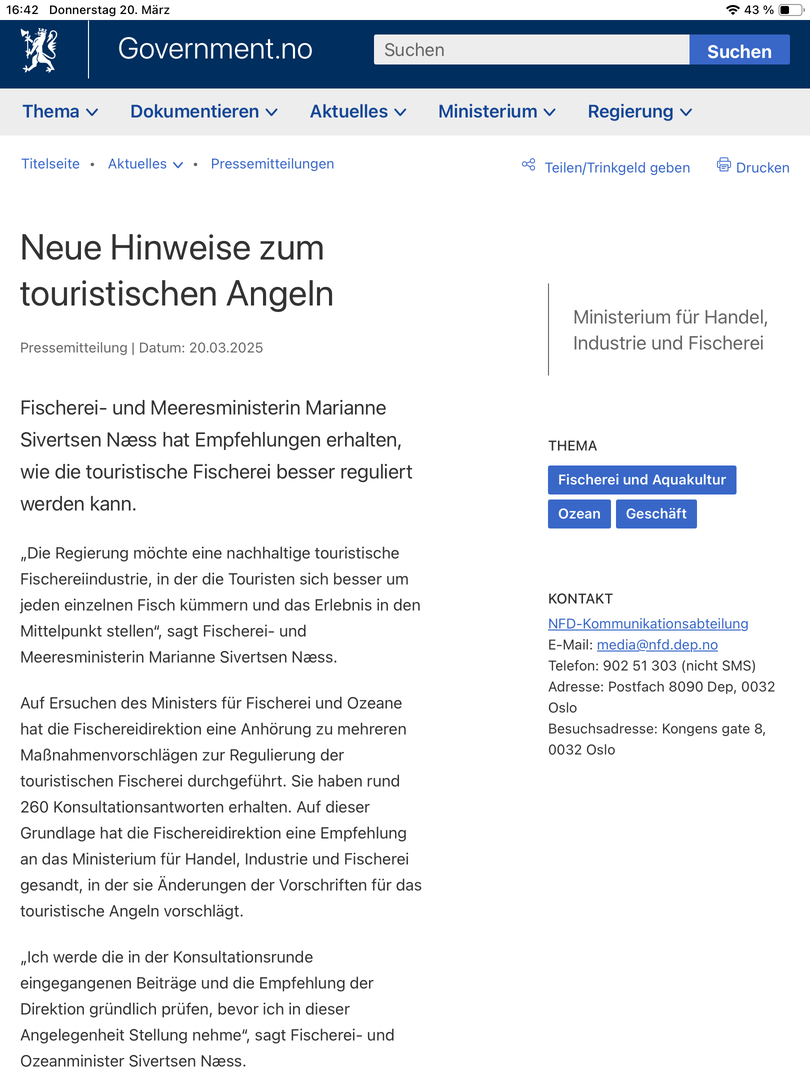
Task: Click into the Suchen search field
Action: (531, 50)
